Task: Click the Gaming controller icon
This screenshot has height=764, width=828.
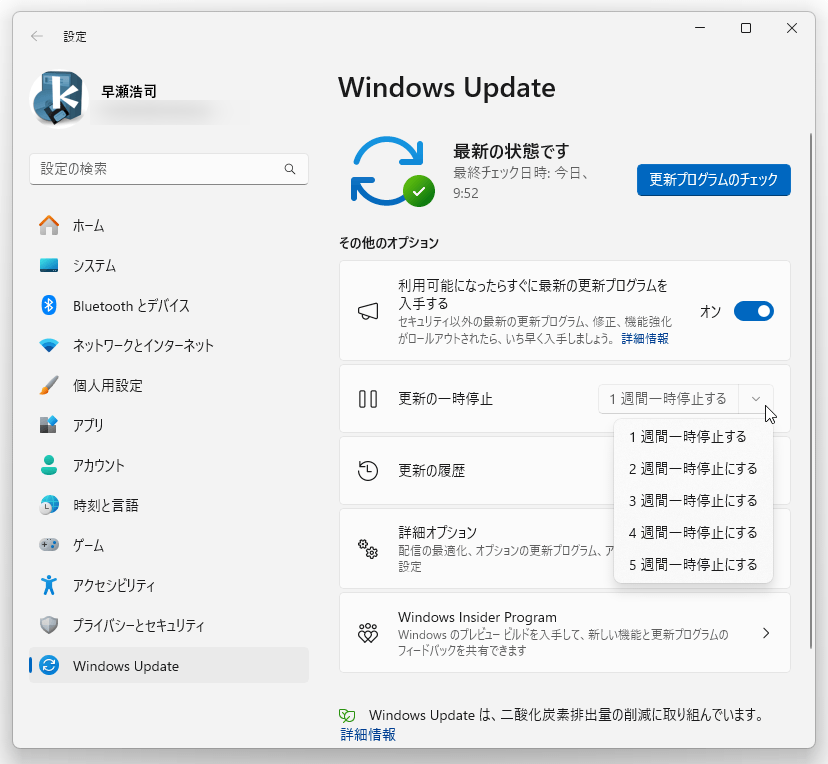Action: [x=49, y=544]
